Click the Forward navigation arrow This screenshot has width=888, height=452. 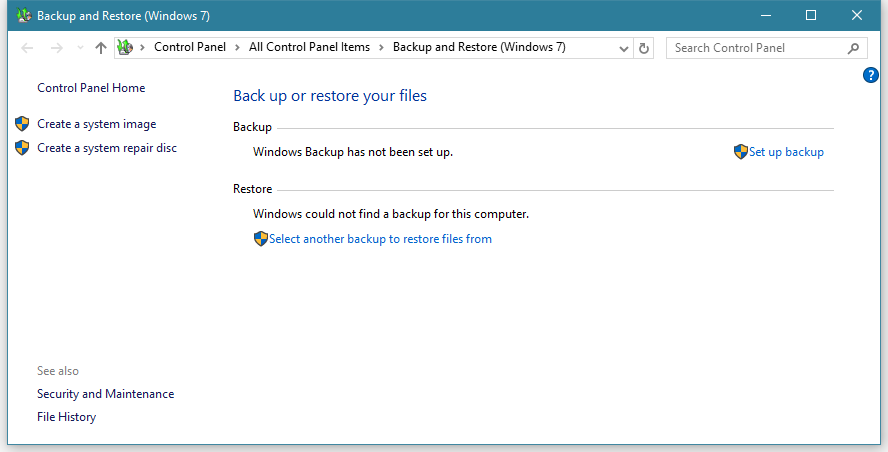[57, 48]
